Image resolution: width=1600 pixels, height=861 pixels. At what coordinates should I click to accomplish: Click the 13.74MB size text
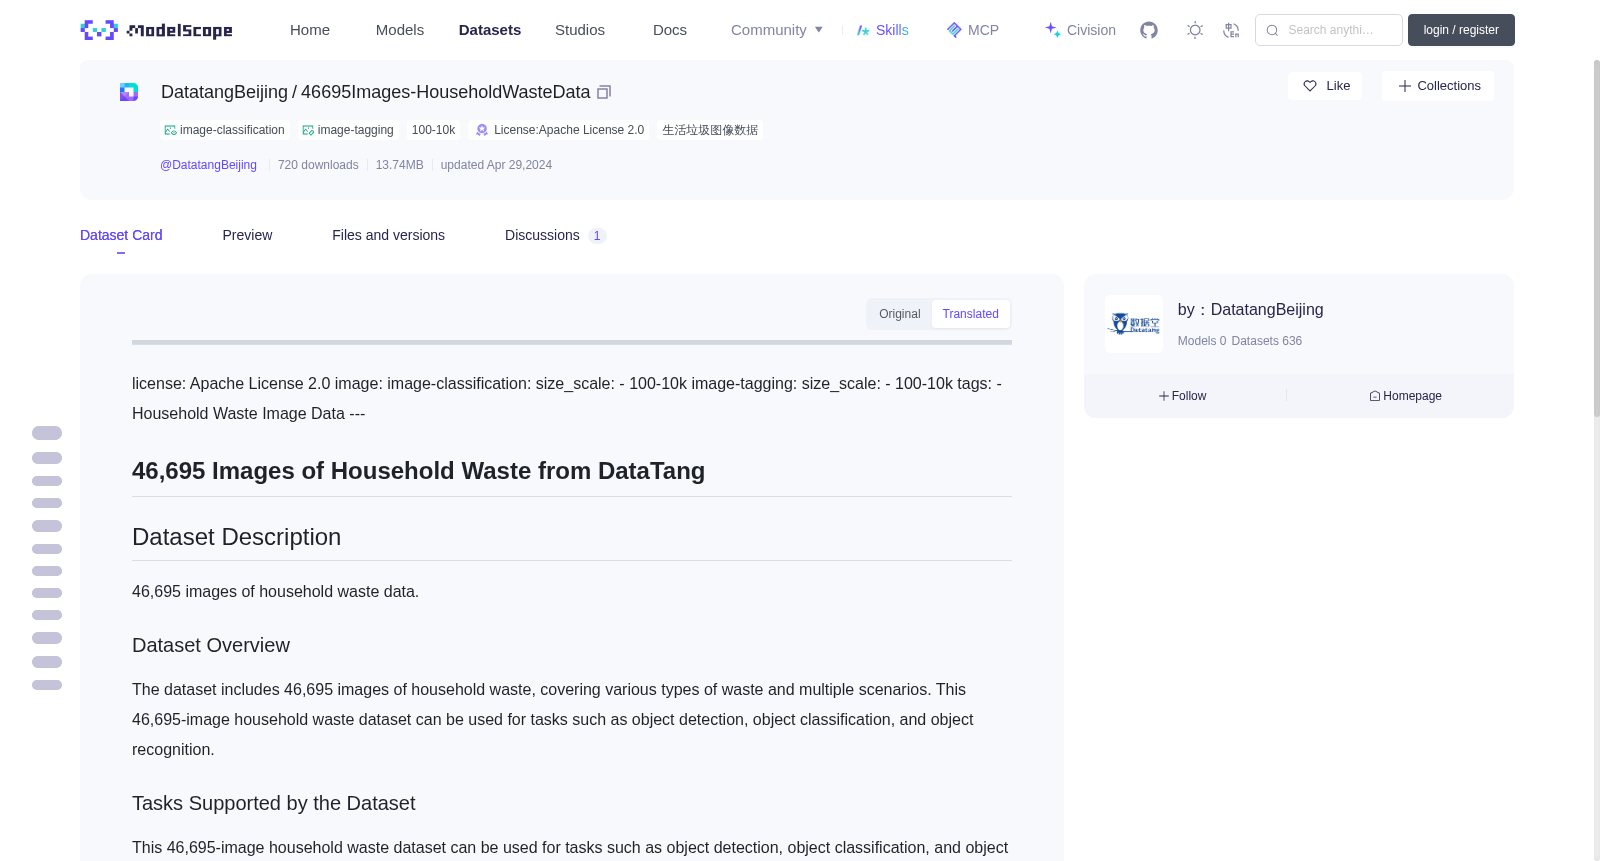tap(399, 165)
